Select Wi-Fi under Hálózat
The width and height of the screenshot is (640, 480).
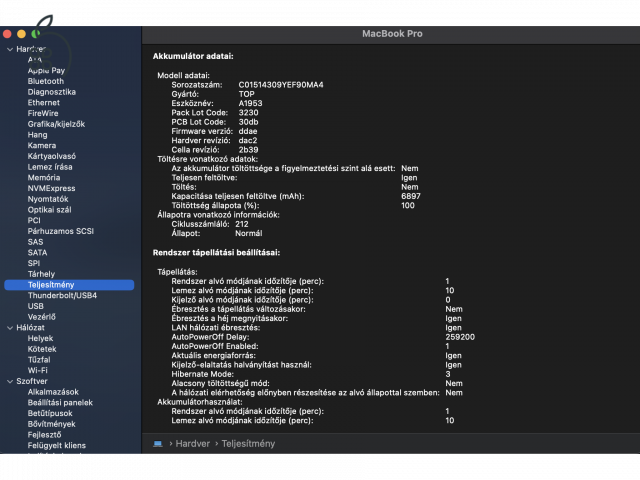pyautogui.click(x=38, y=370)
